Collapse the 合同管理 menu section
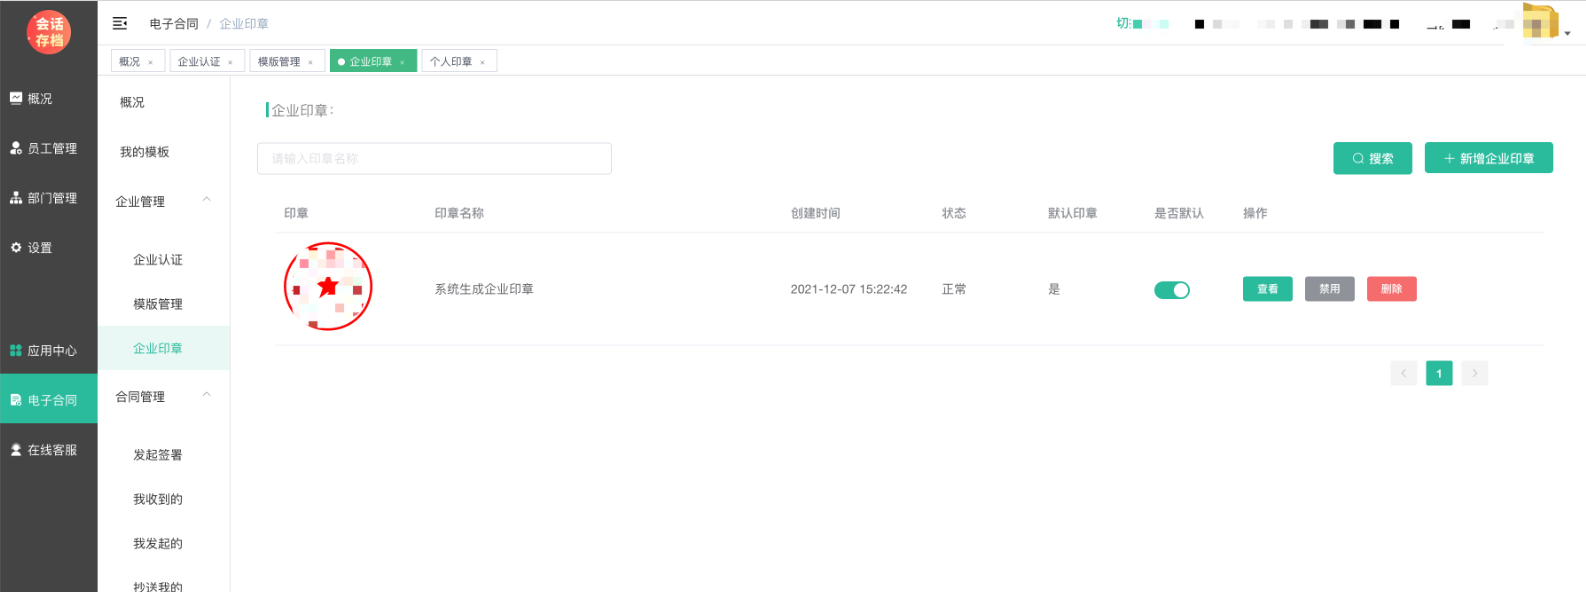The image size is (1586, 592). tap(206, 395)
